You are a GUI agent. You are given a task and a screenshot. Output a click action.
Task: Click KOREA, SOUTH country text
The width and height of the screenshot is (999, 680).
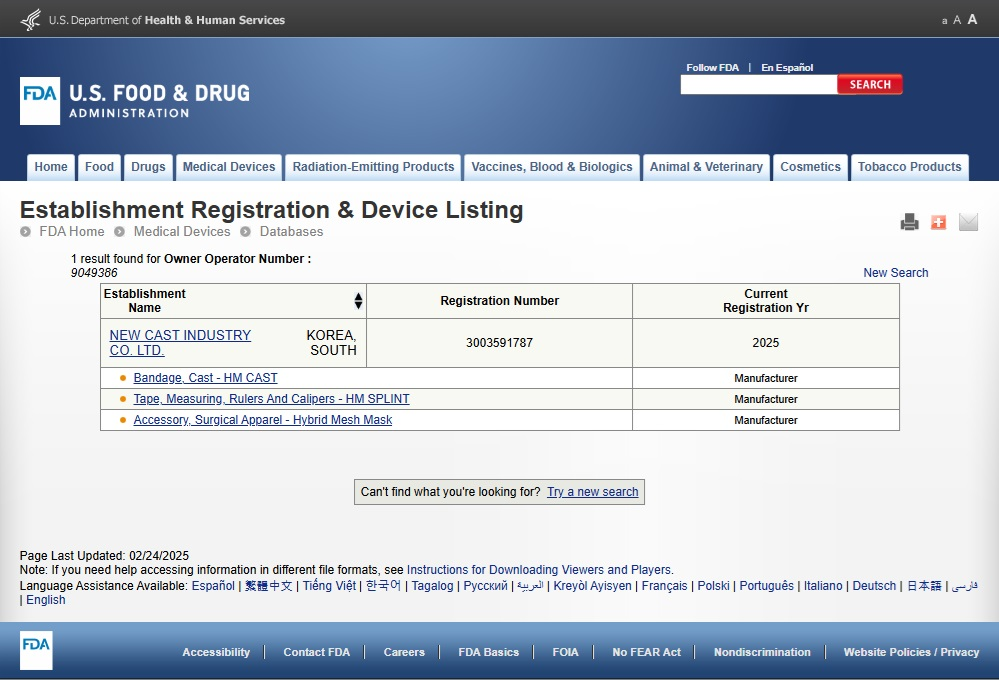(331, 343)
